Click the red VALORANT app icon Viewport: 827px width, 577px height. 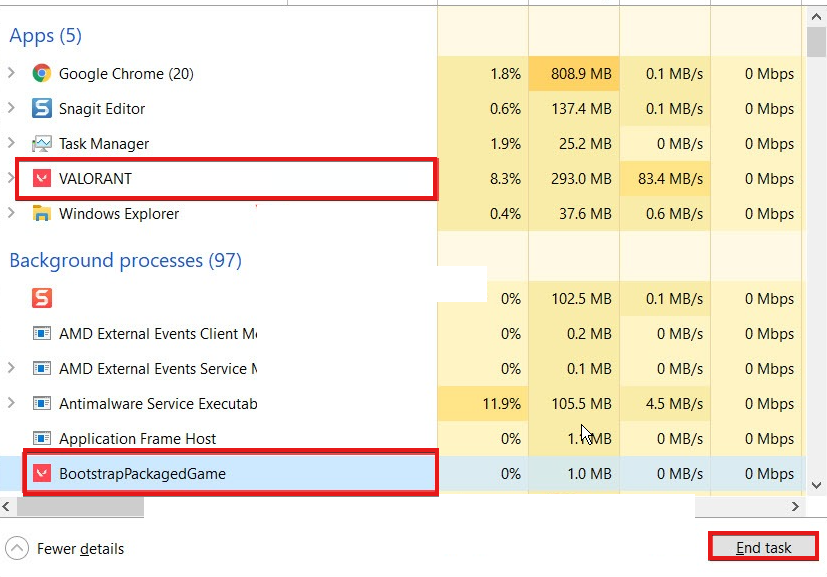point(42,178)
